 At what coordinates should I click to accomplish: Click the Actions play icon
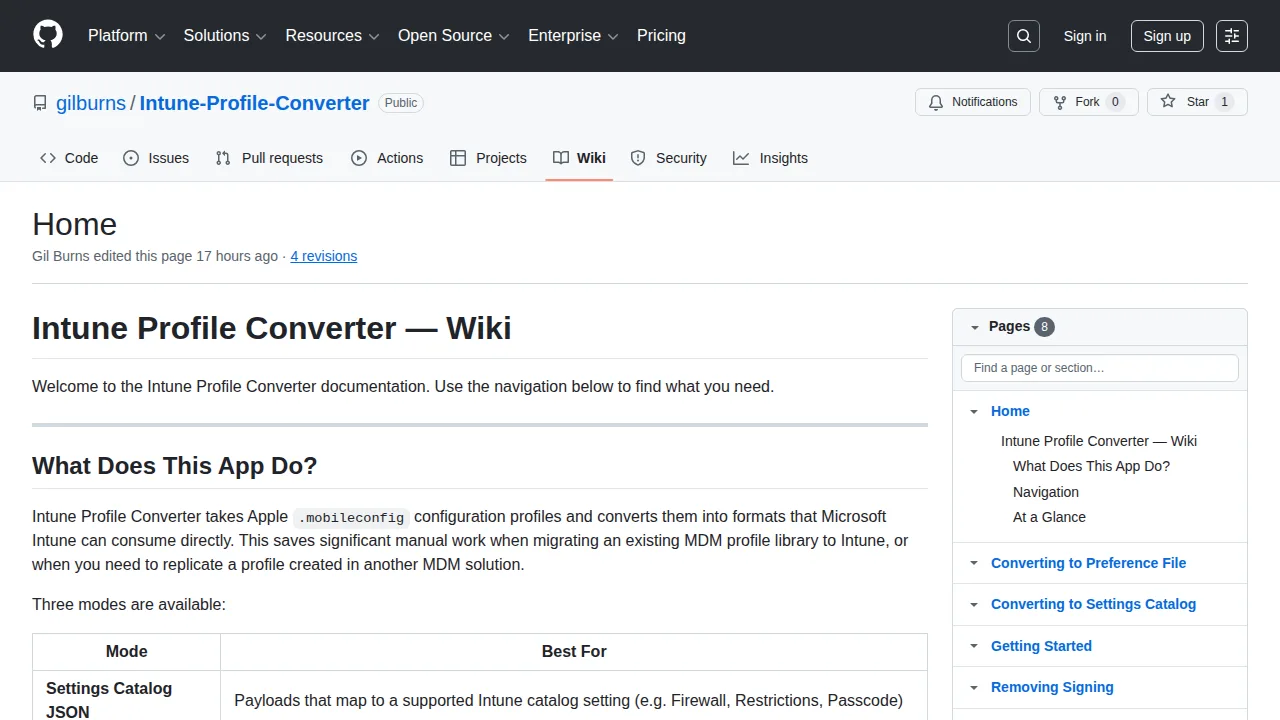(x=359, y=158)
